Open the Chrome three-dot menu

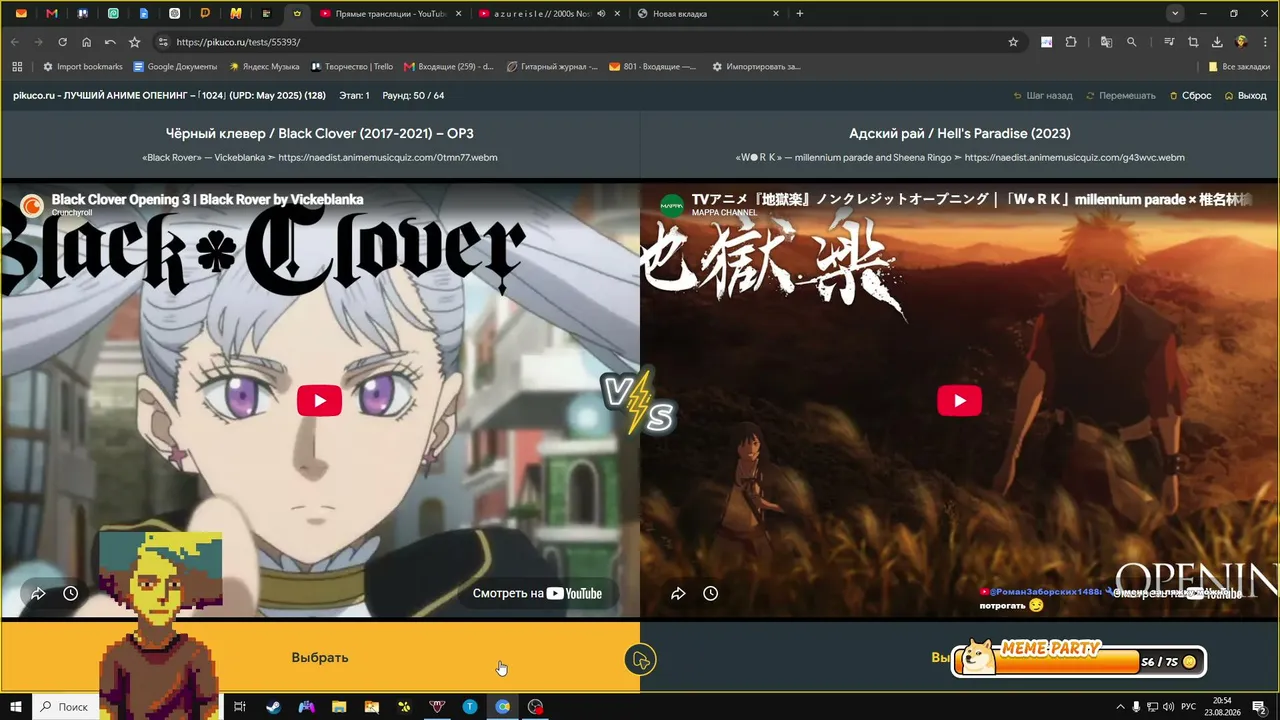(x=1265, y=42)
